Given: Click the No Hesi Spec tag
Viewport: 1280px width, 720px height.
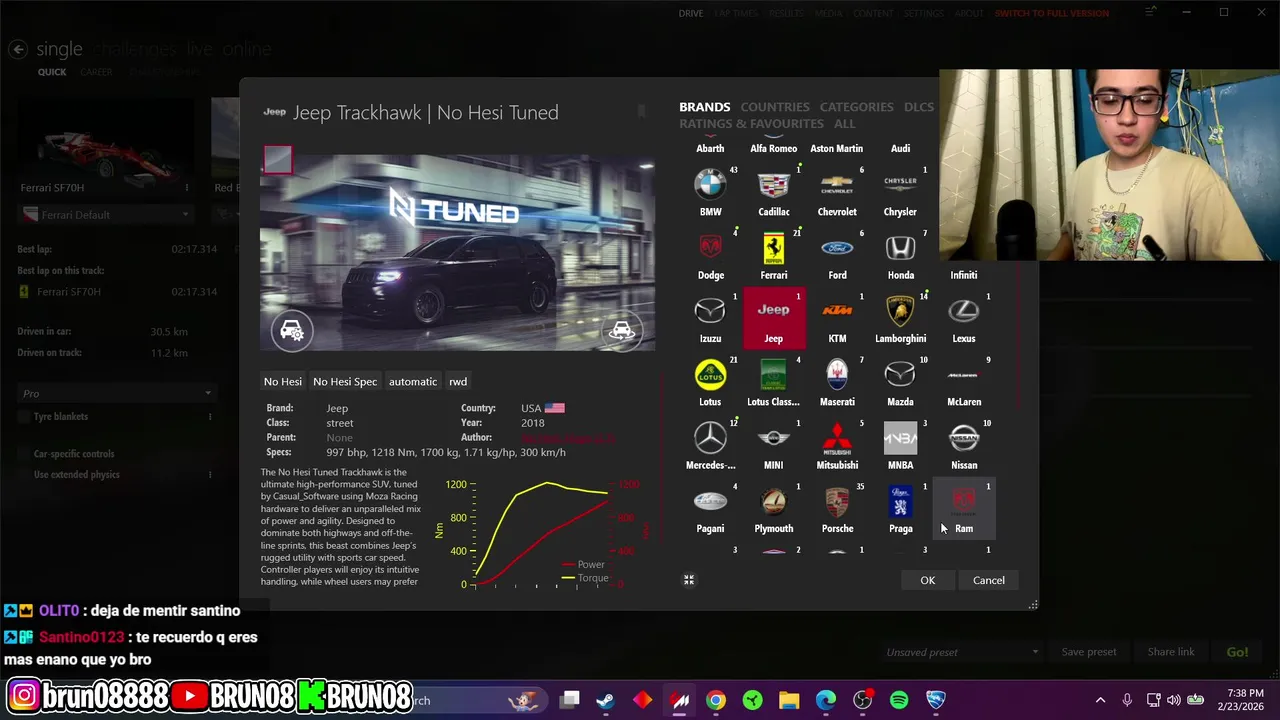Looking at the screenshot, I should tap(345, 382).
